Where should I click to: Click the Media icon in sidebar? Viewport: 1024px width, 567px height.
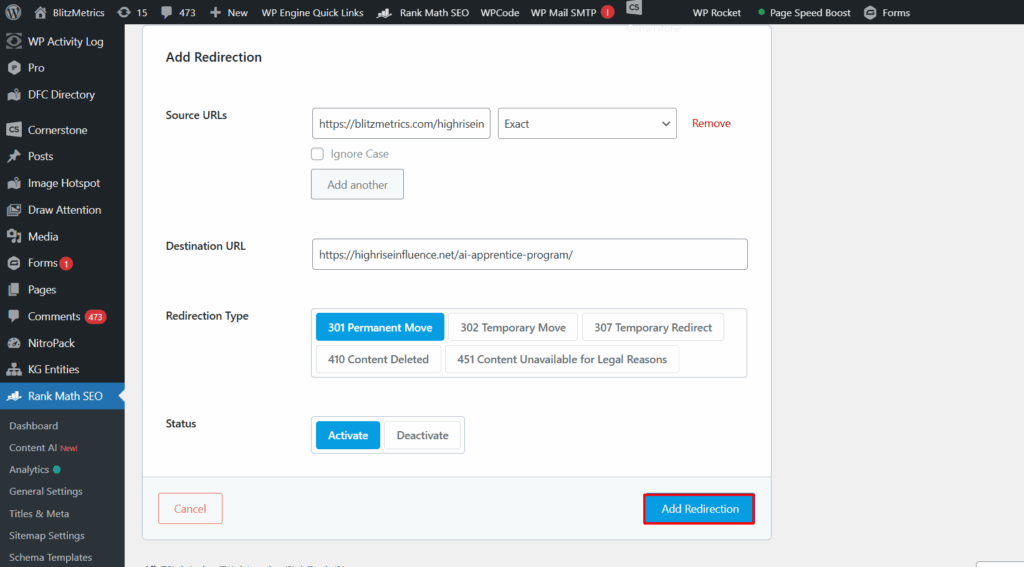click(14, 237)
